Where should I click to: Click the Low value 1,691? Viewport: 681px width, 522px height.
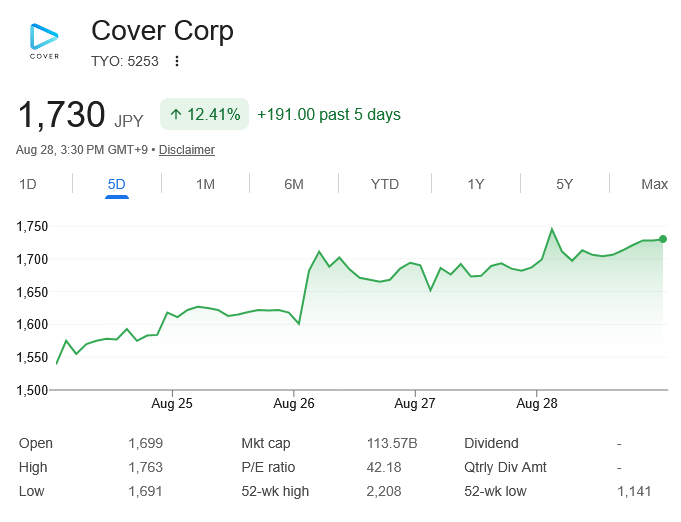145,491
